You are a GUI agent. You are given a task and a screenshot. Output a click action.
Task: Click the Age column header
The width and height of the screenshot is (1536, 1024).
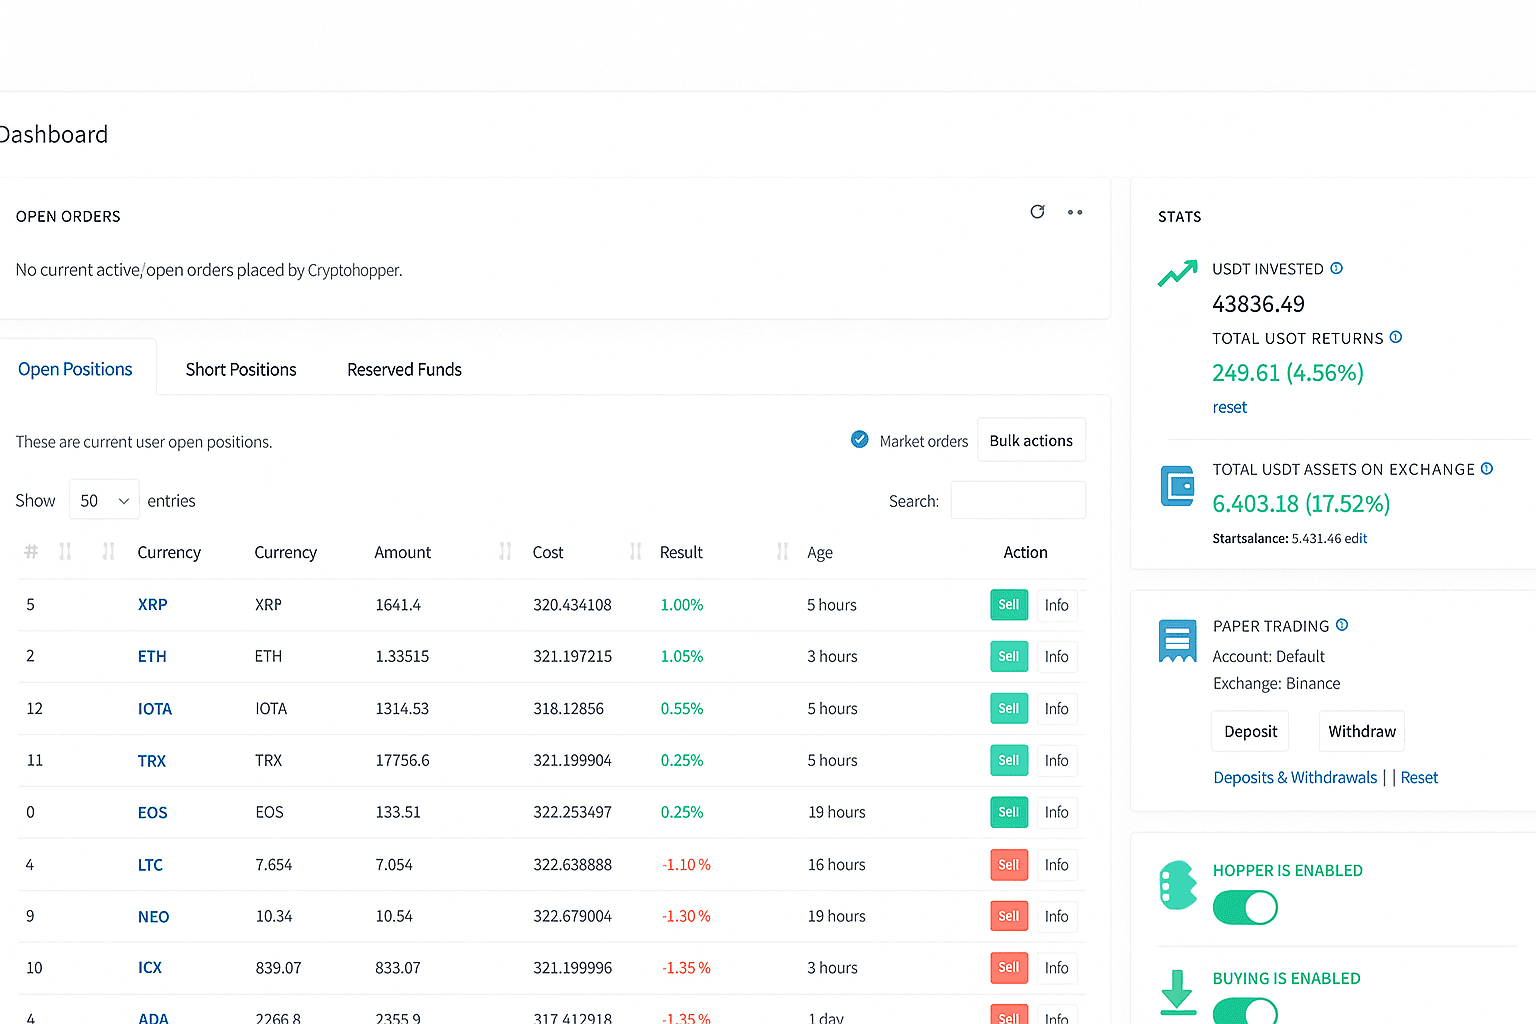pos(820,552)
